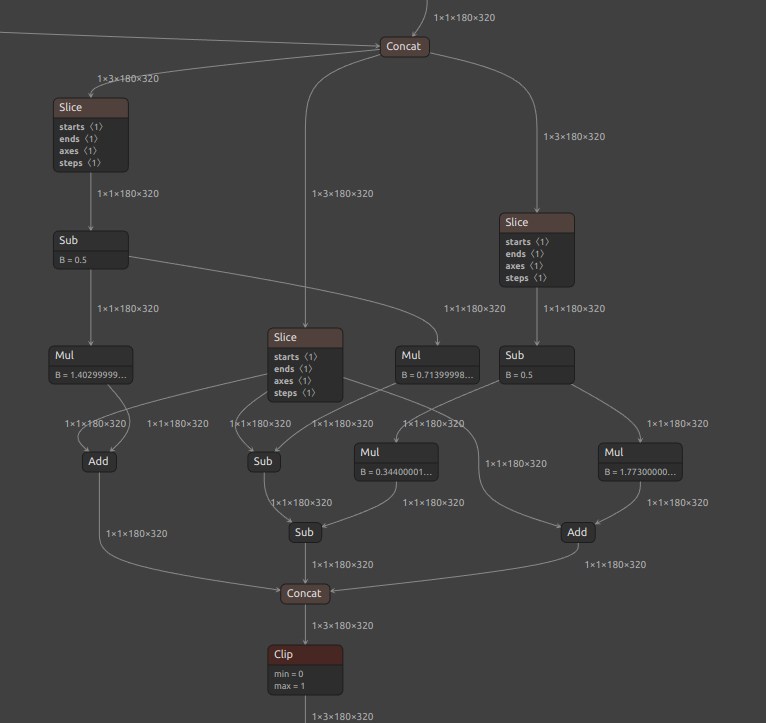Click 'B = 0.5' in the left Sub node
766x723 pixels.
[x=73, y=260]
